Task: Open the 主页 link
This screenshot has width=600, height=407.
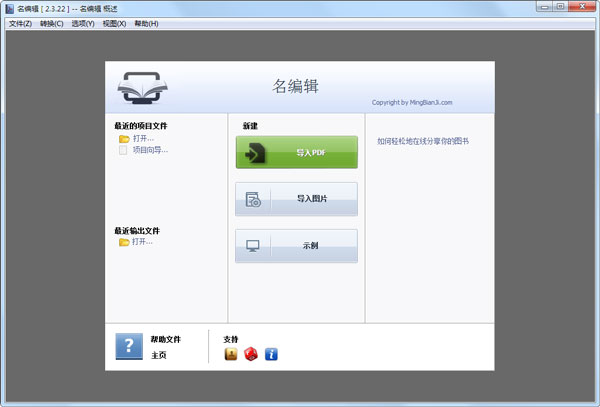Action: [159, 355]
